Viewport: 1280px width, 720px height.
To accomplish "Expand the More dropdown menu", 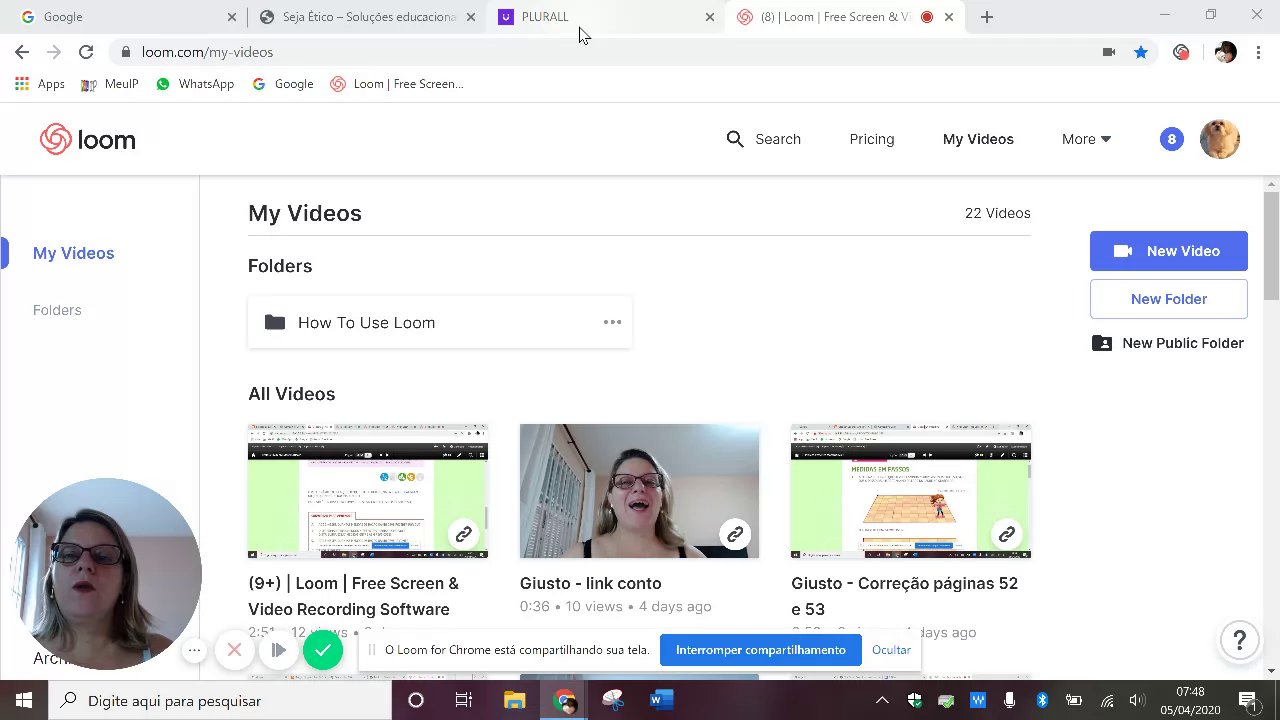I will [x=1086, y=139].
